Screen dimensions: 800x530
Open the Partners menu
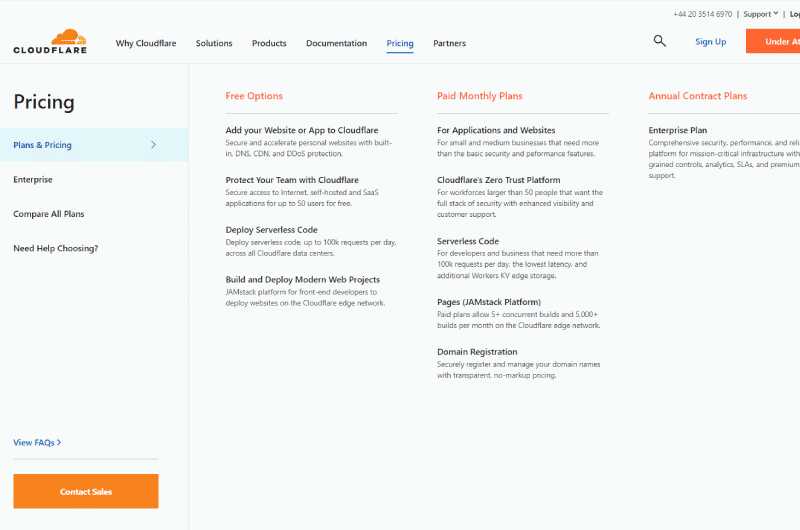(x=449, y=43)
